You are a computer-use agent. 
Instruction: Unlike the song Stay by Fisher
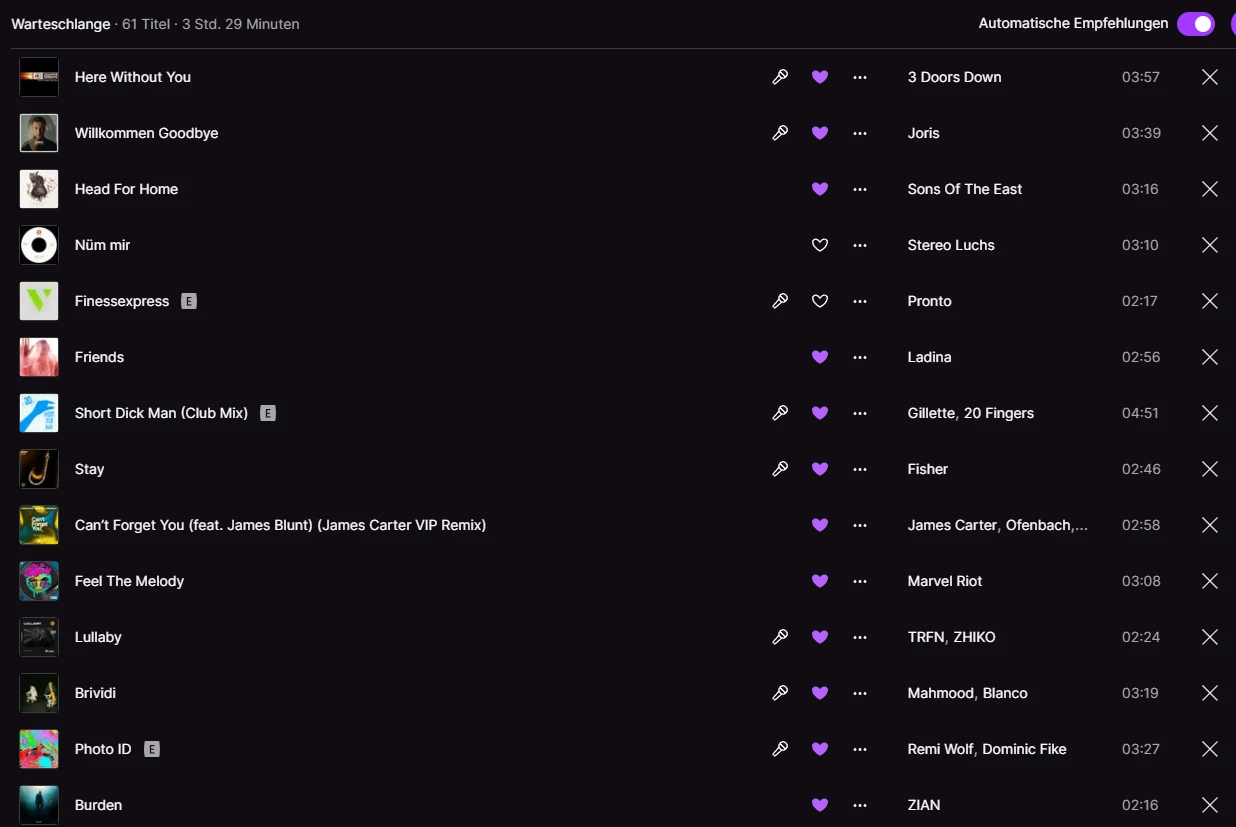(820, 469)
